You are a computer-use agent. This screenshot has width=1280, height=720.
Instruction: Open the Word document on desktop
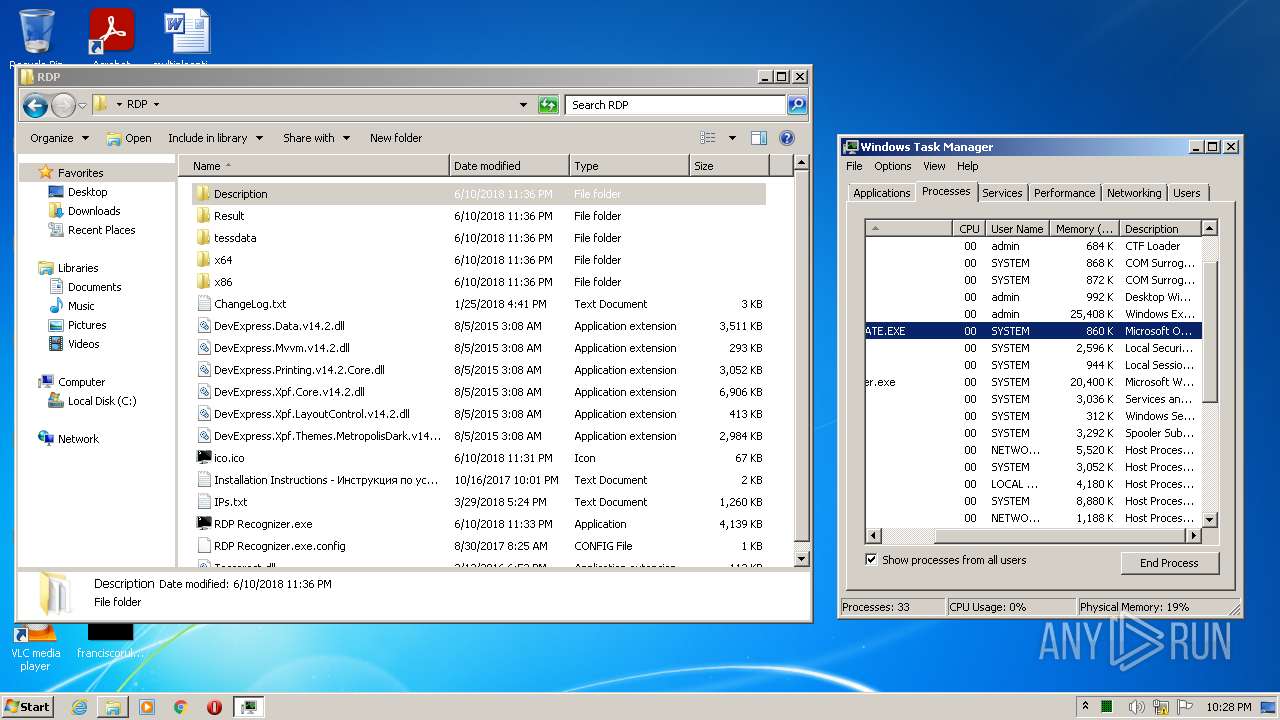tap(187, 33)
